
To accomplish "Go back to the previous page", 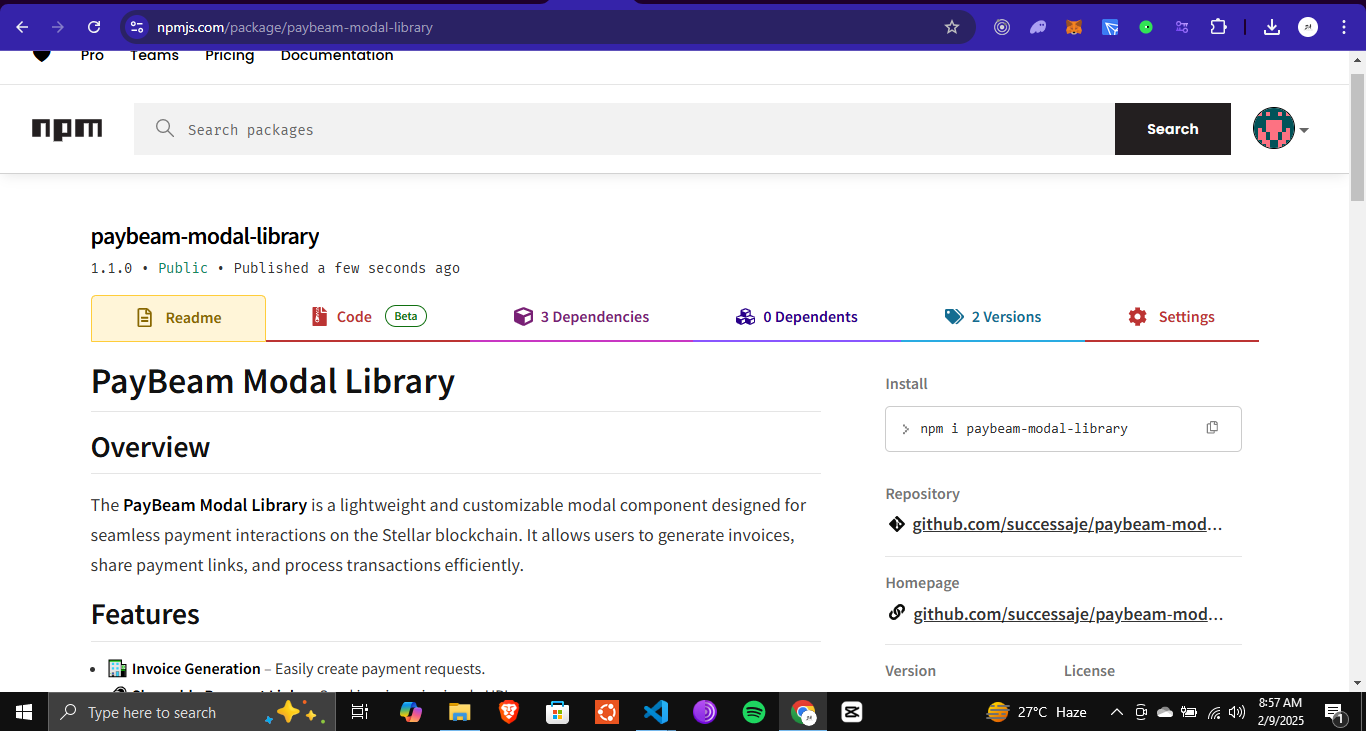I will (22, 27).
